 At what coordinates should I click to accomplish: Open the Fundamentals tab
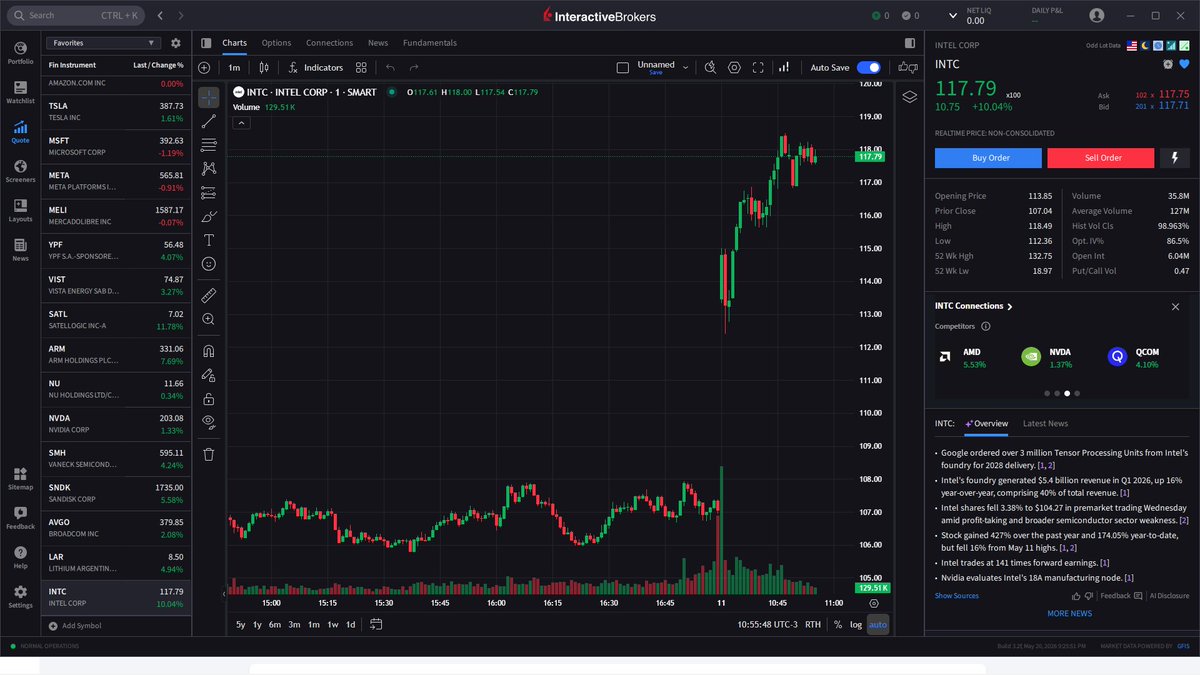[430, 43]
